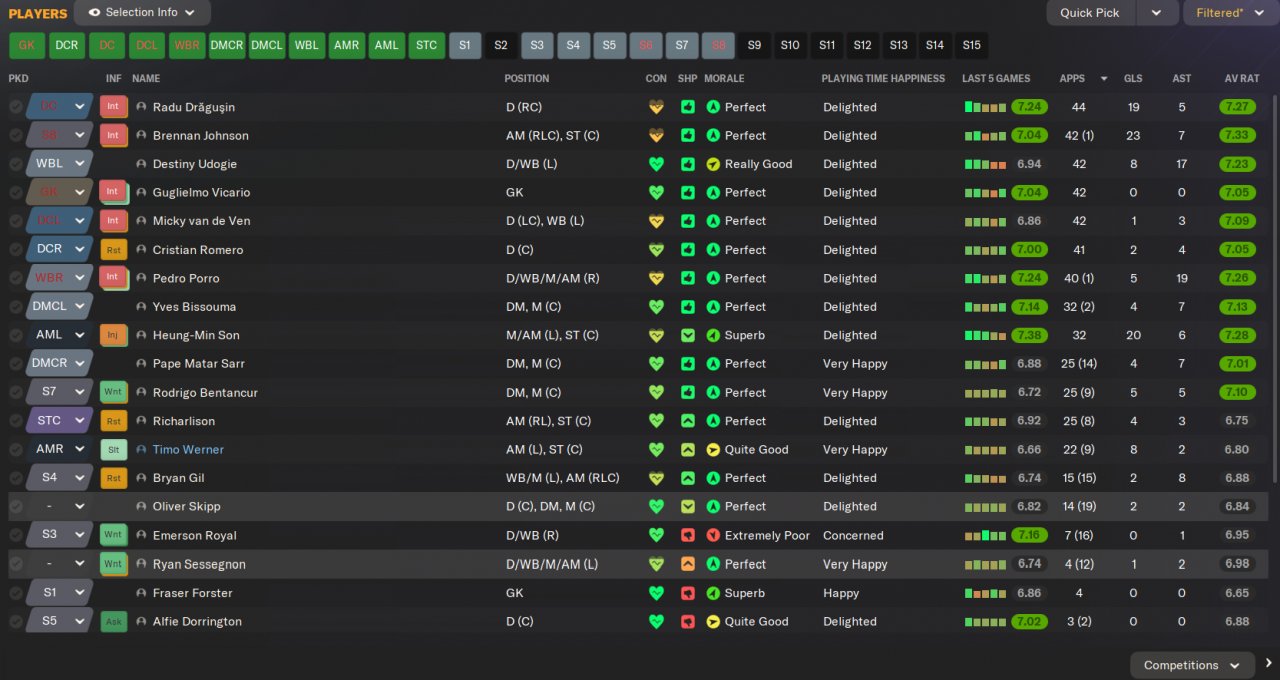Select the STC position slot tab

pyautogui.click(x=427, y=45)
